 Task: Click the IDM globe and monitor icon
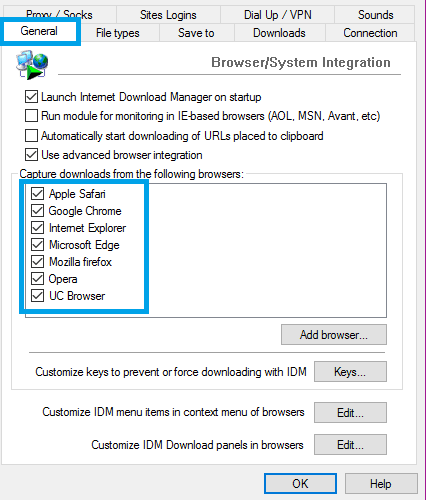coord(32,65)
